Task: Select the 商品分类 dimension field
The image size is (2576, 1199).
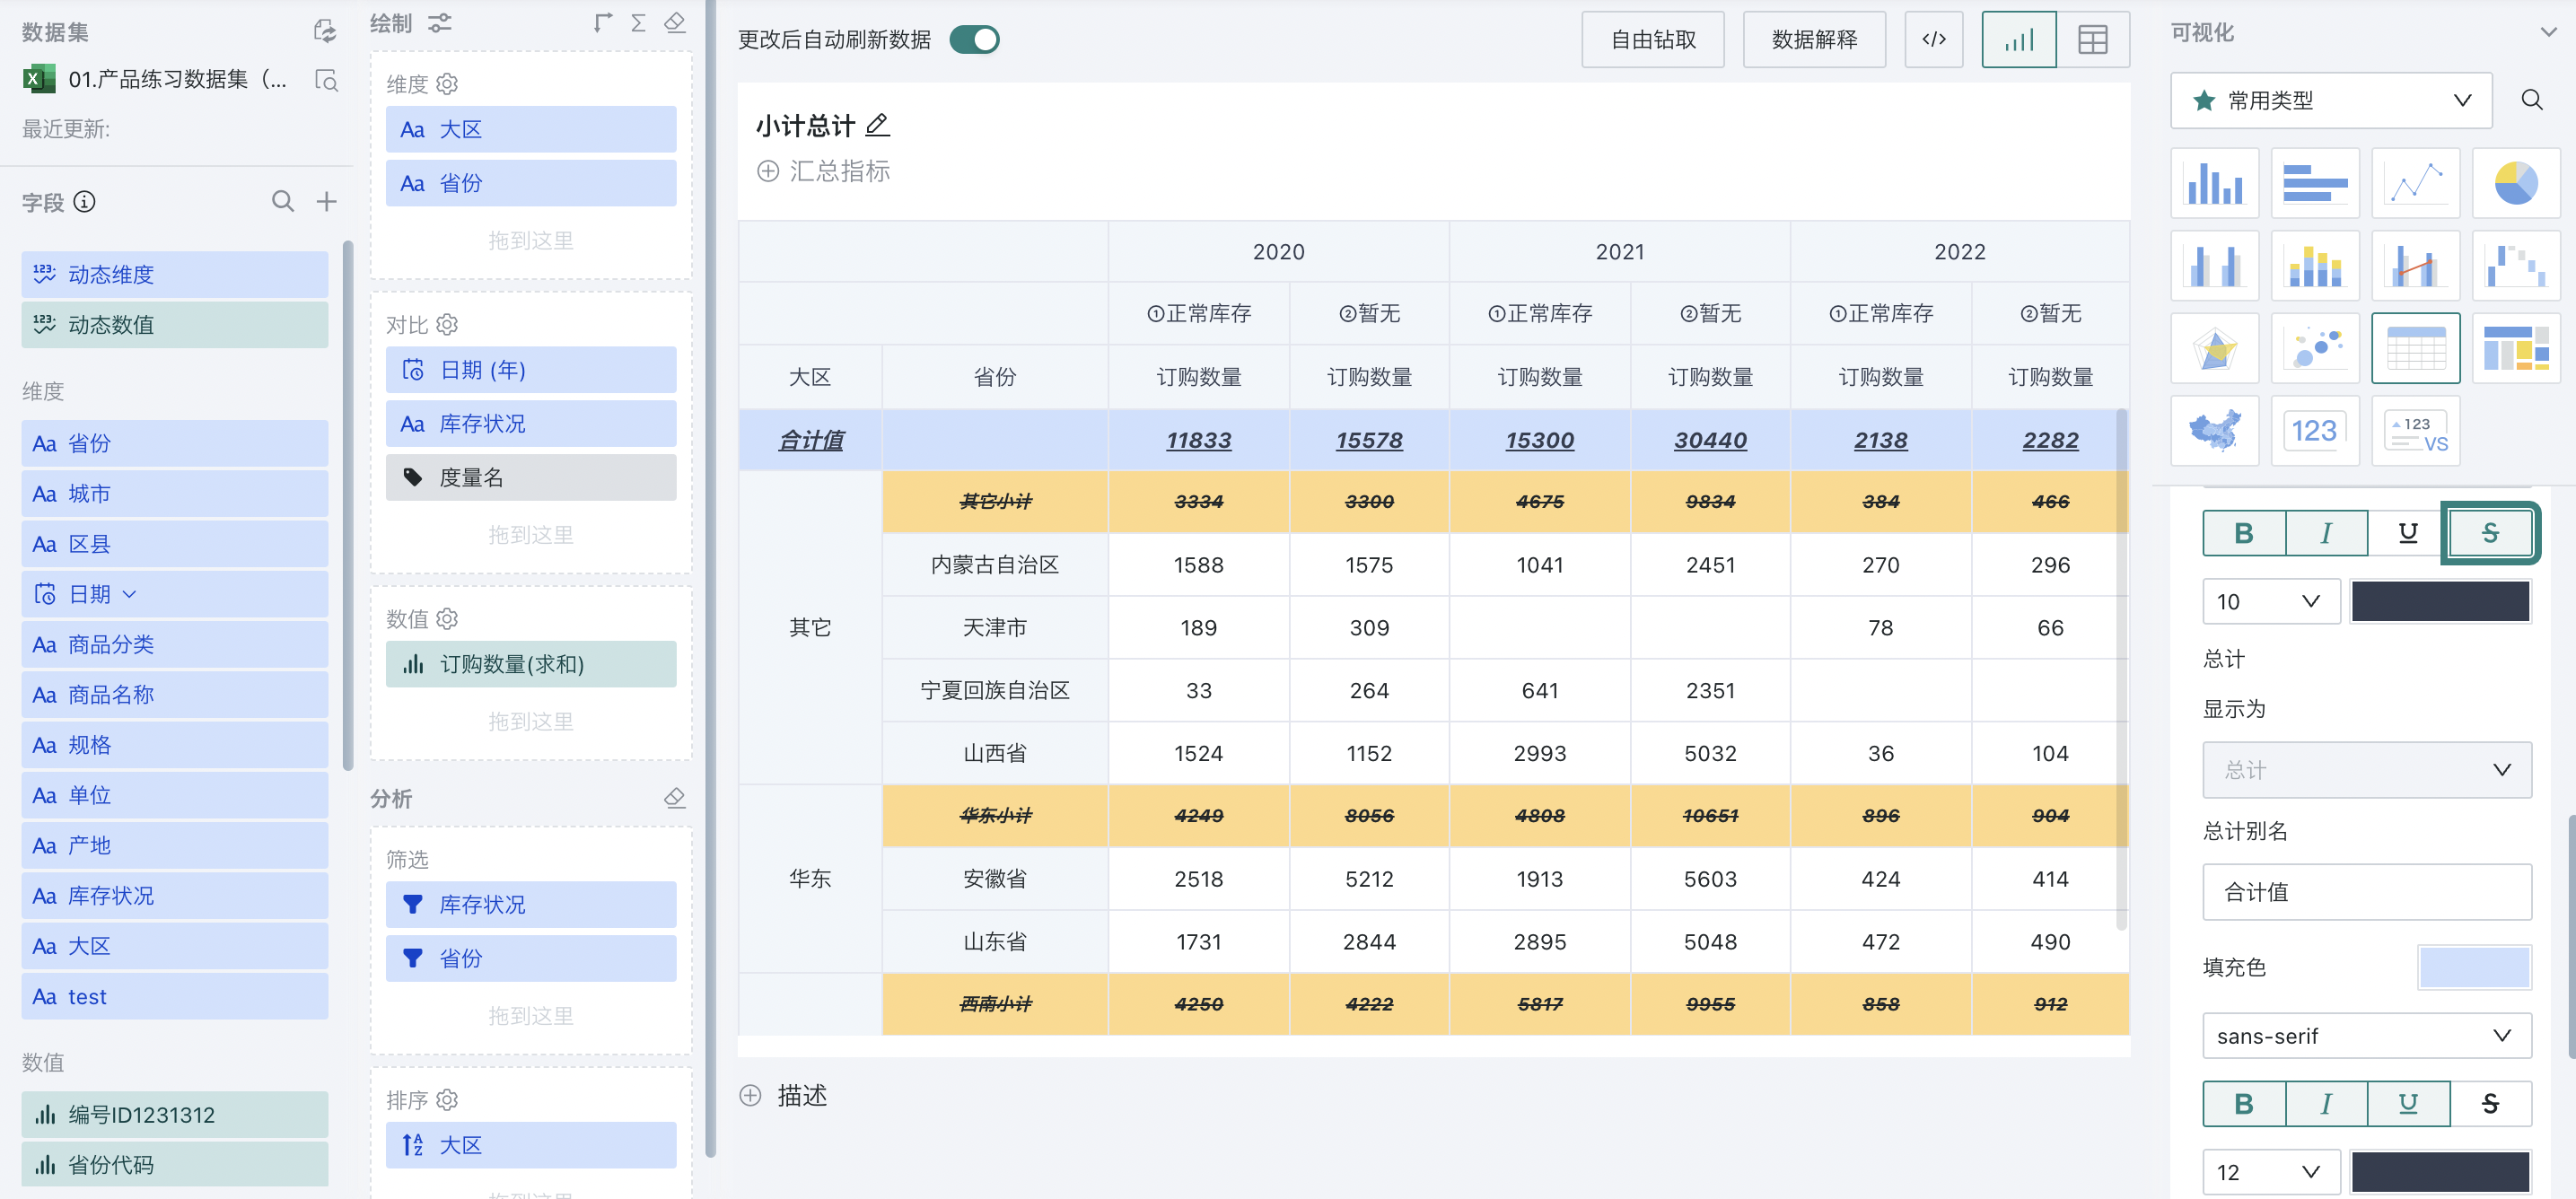Action: [x=175, y=645]
